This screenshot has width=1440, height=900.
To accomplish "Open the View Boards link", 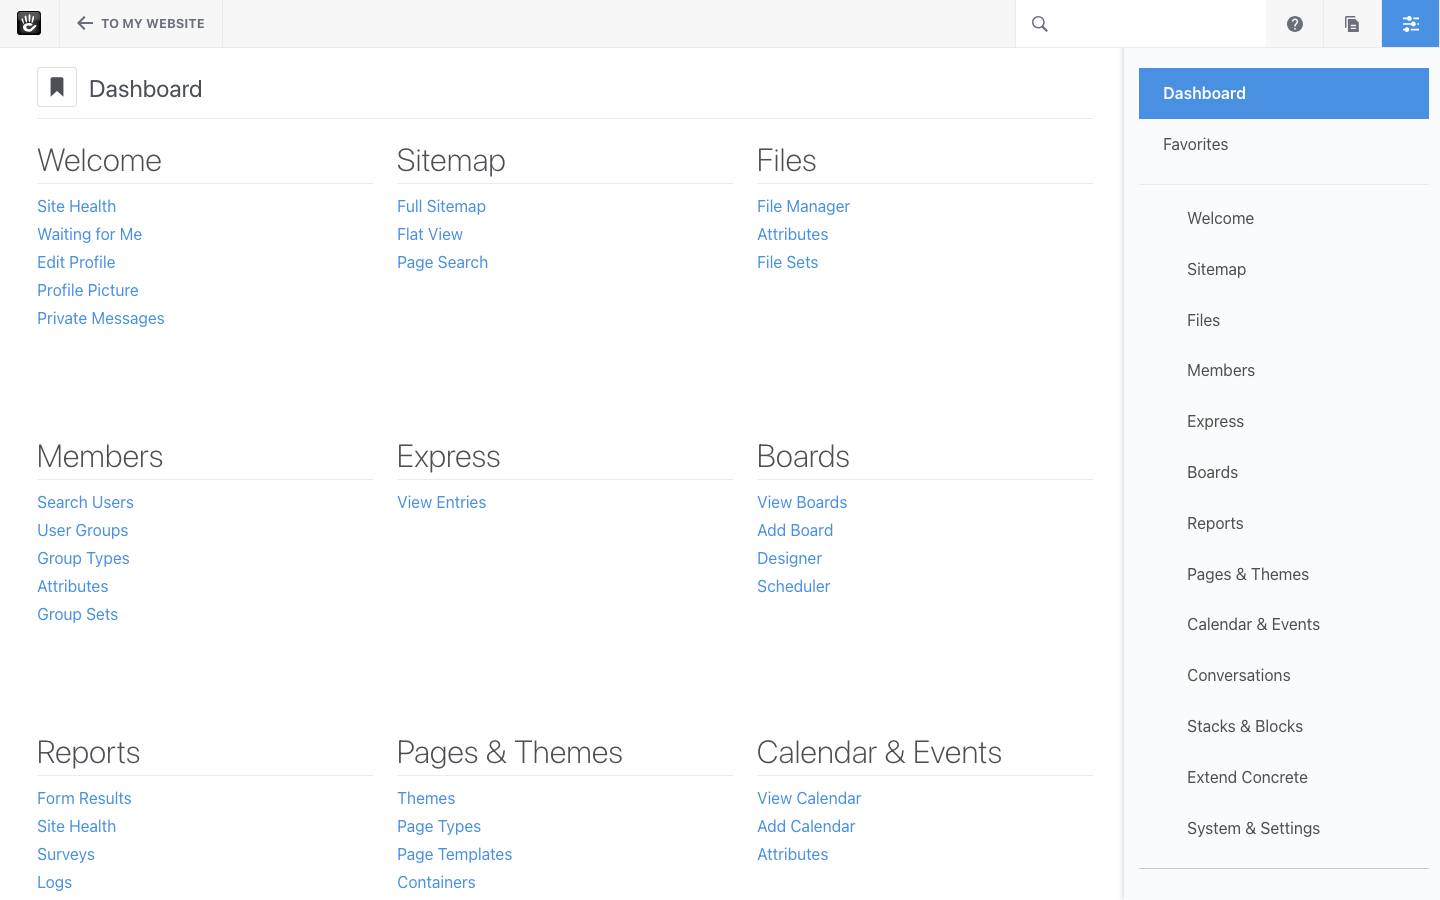I will point(802,502).
